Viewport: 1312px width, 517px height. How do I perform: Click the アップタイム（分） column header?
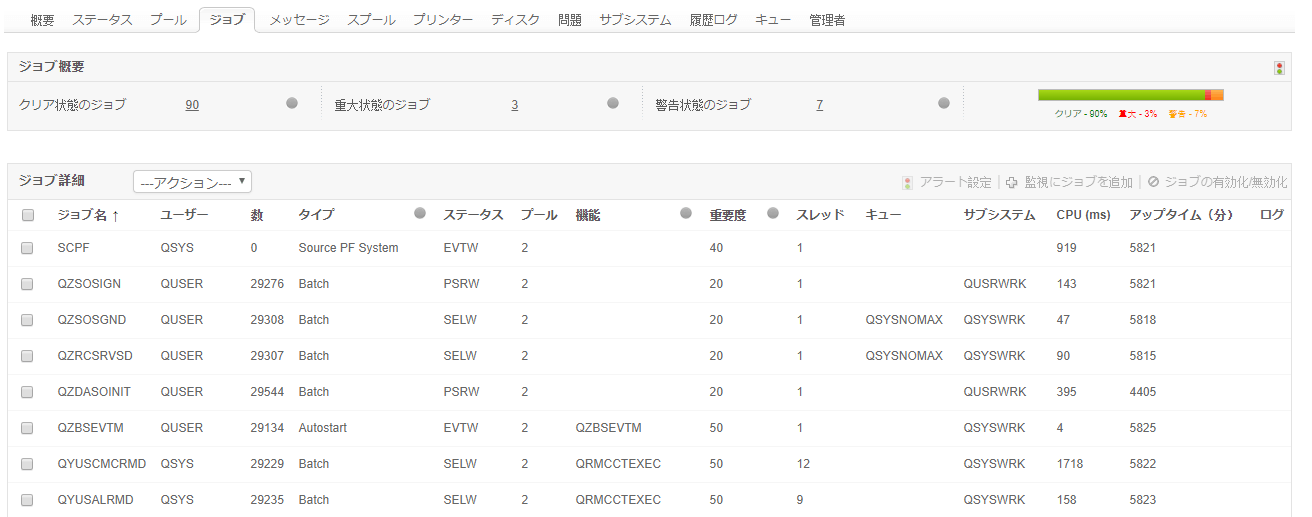pyautogui.click(x=1181, y=215)
